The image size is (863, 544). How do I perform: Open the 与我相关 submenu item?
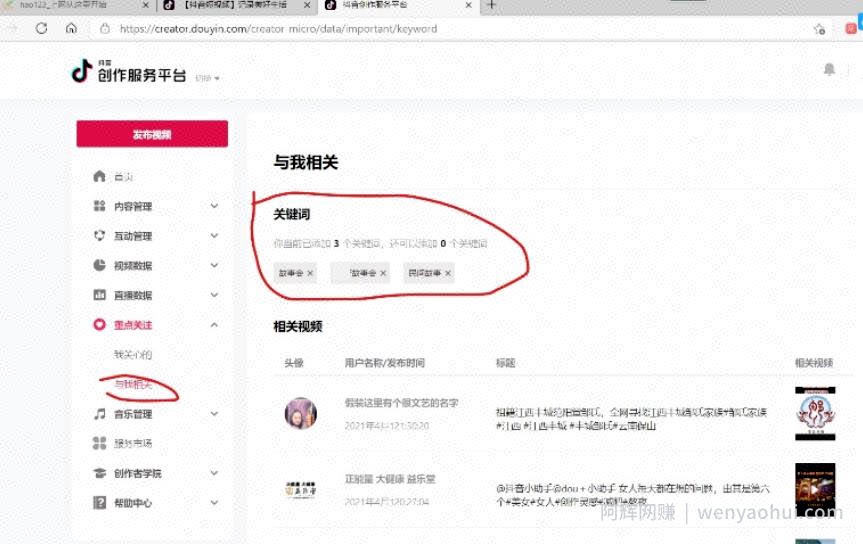pyautogui.click(x=133, y=384)
